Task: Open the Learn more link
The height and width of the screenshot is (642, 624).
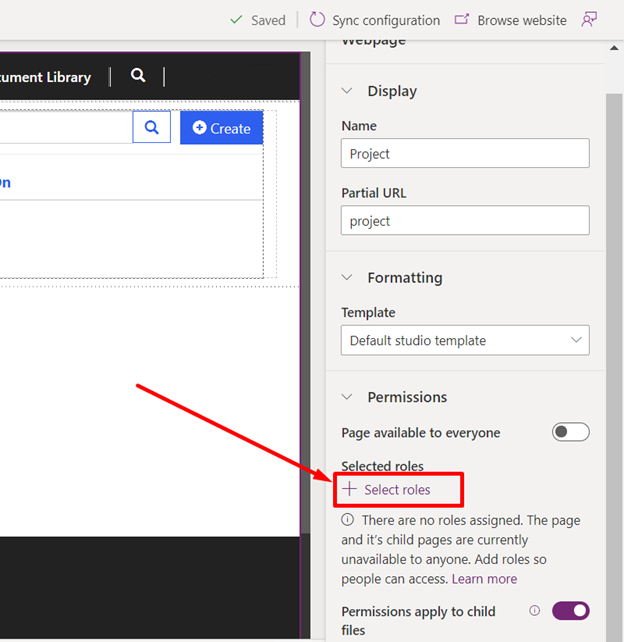Action: (484, 579)
